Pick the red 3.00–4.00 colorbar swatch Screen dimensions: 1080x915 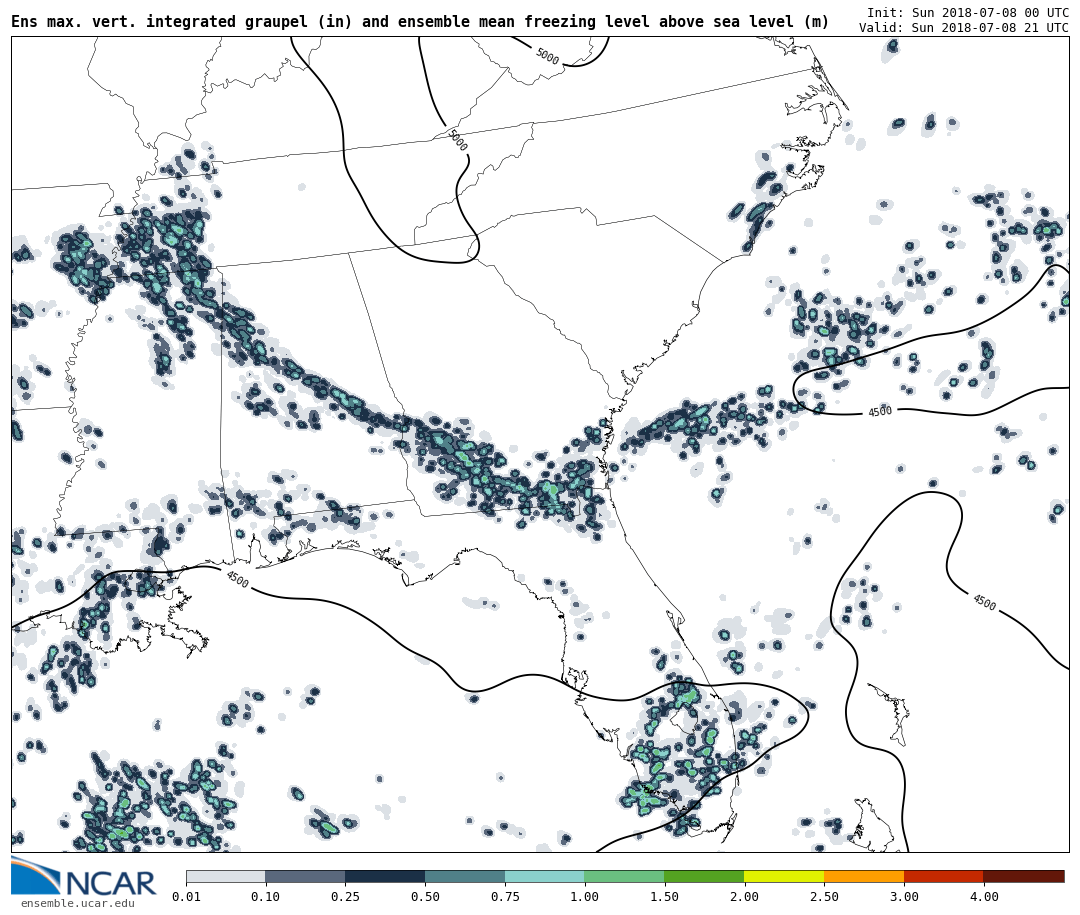pyautogui.click(x=943, y=876)
